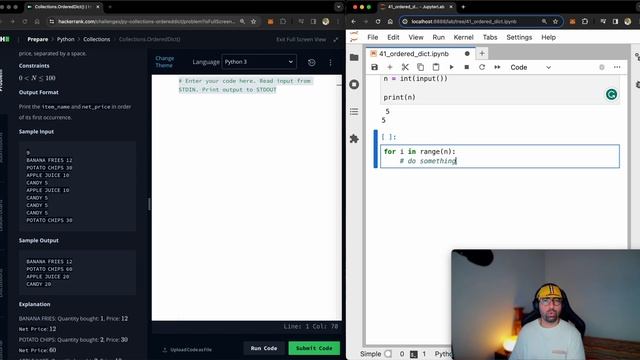Click the HackerRank code editor area

point(247,198)
